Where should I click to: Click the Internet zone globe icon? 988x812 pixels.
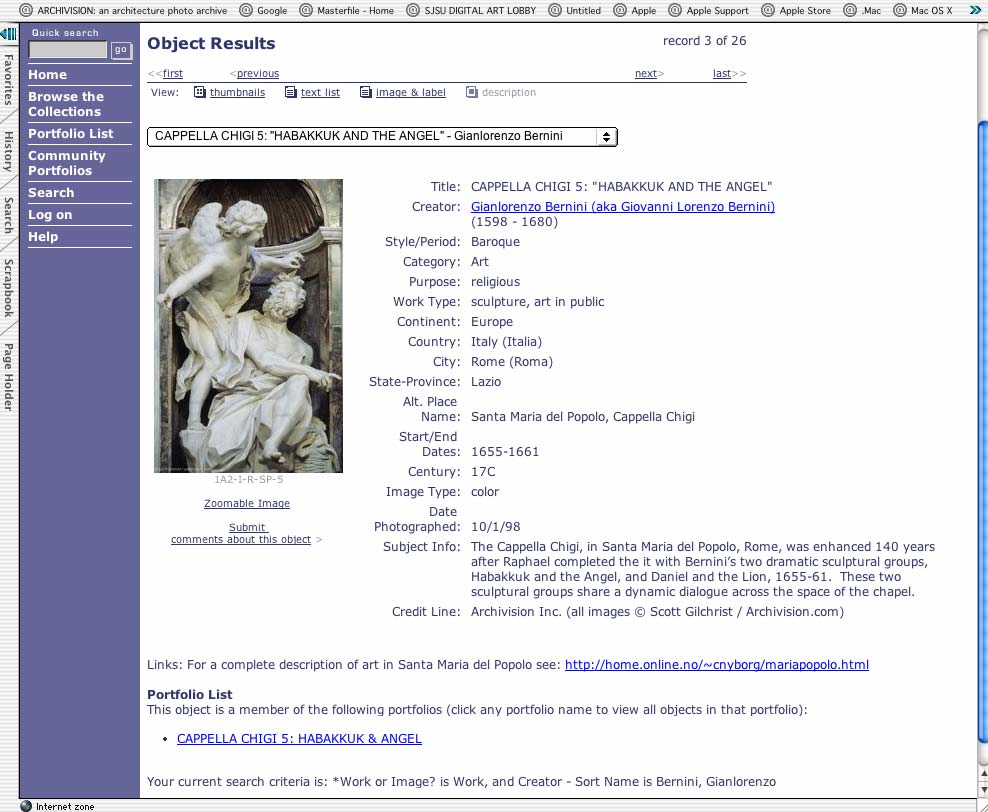(26, 806)
